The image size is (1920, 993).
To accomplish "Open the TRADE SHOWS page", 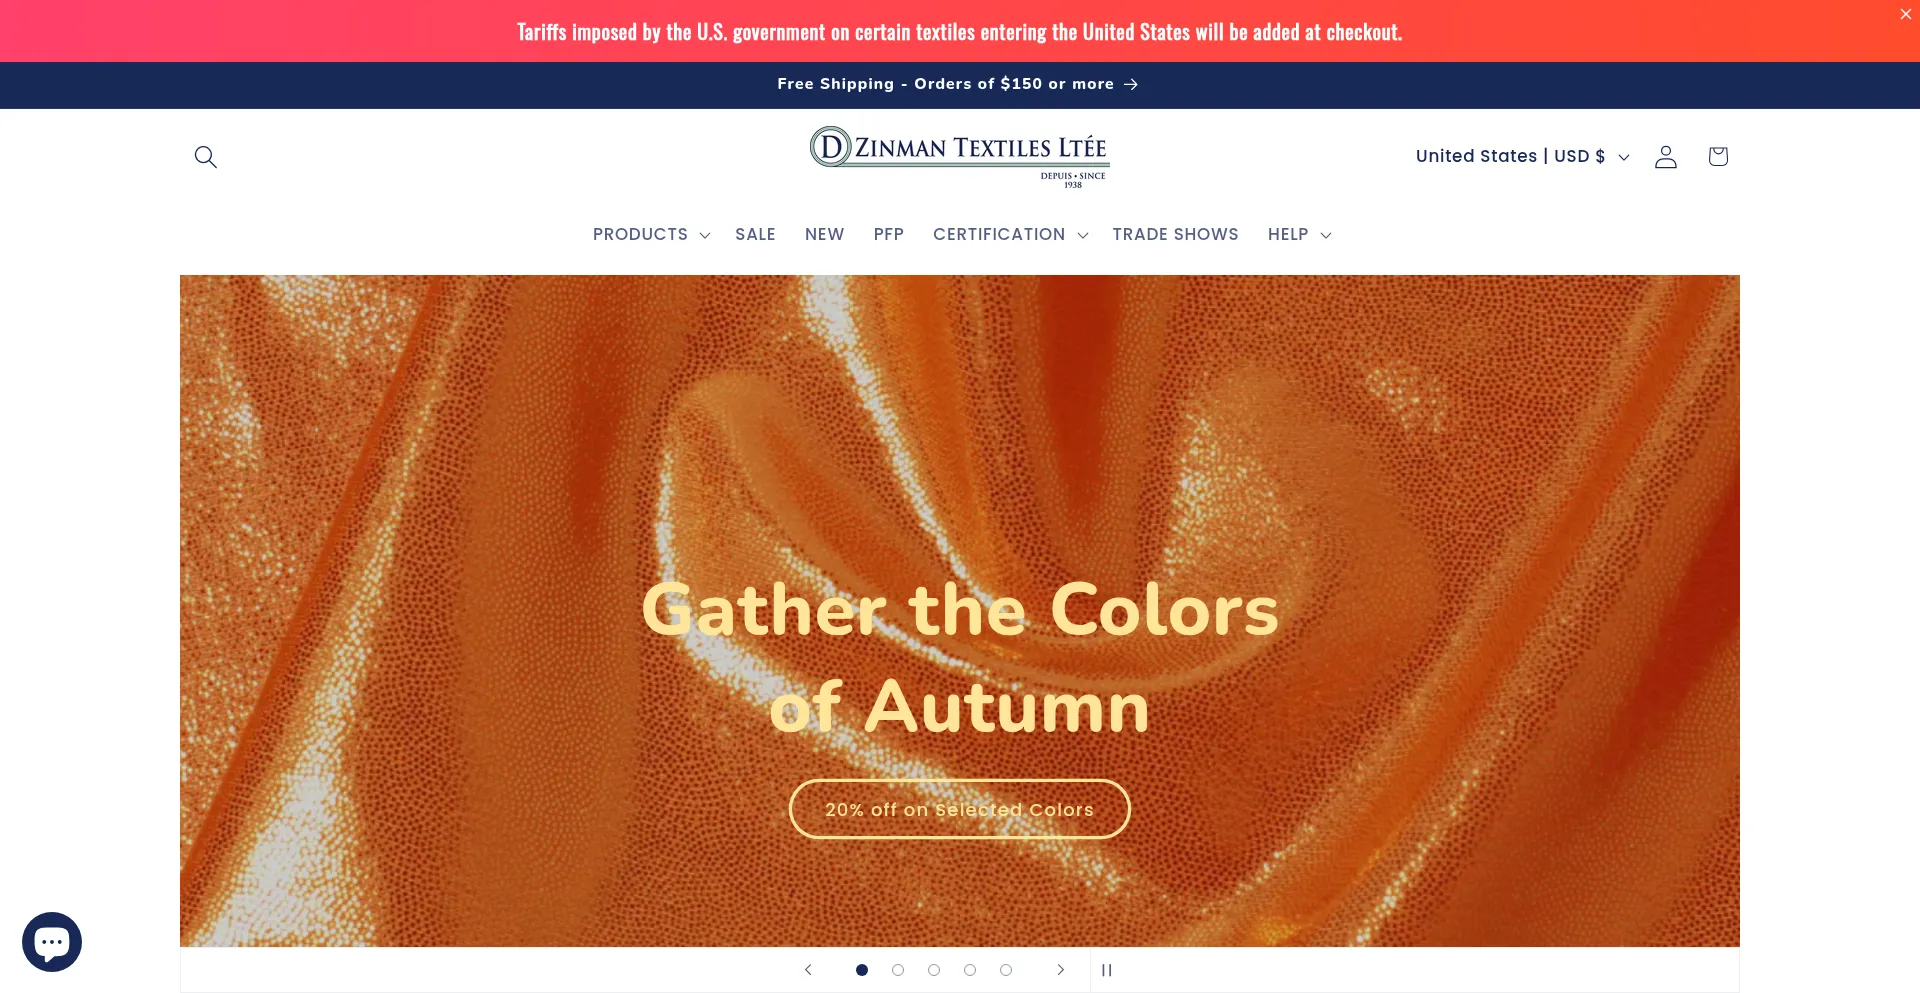I will coord(1175,234).
